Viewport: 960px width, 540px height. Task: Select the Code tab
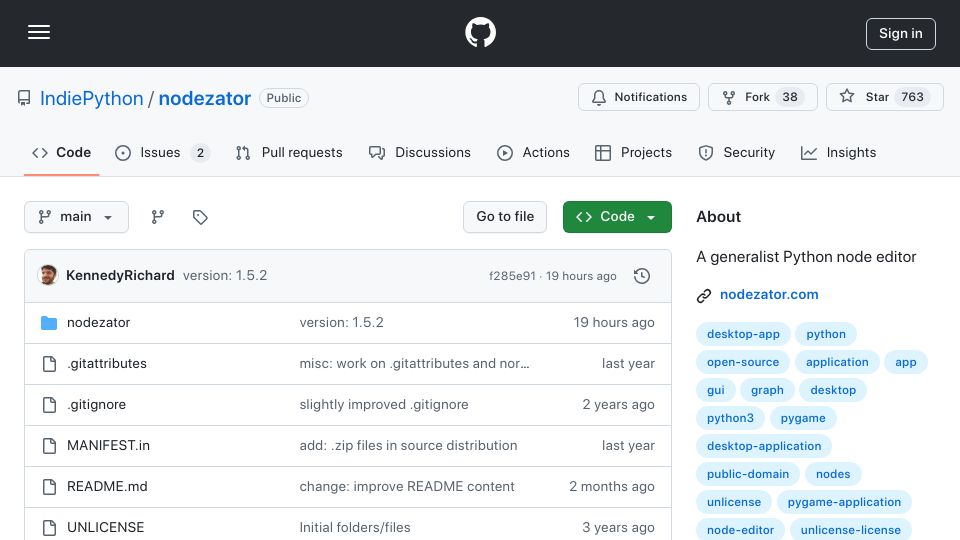point(61,152)
